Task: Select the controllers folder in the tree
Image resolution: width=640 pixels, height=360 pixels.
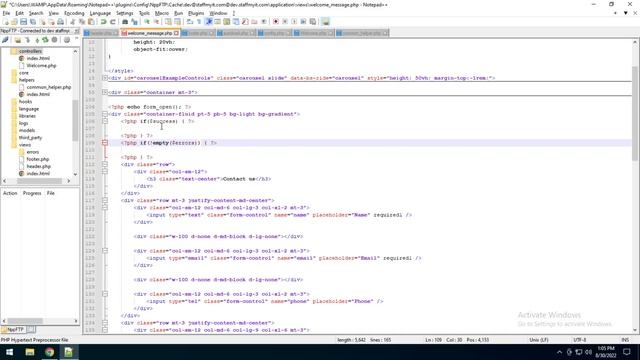Action: pos(30,51)
